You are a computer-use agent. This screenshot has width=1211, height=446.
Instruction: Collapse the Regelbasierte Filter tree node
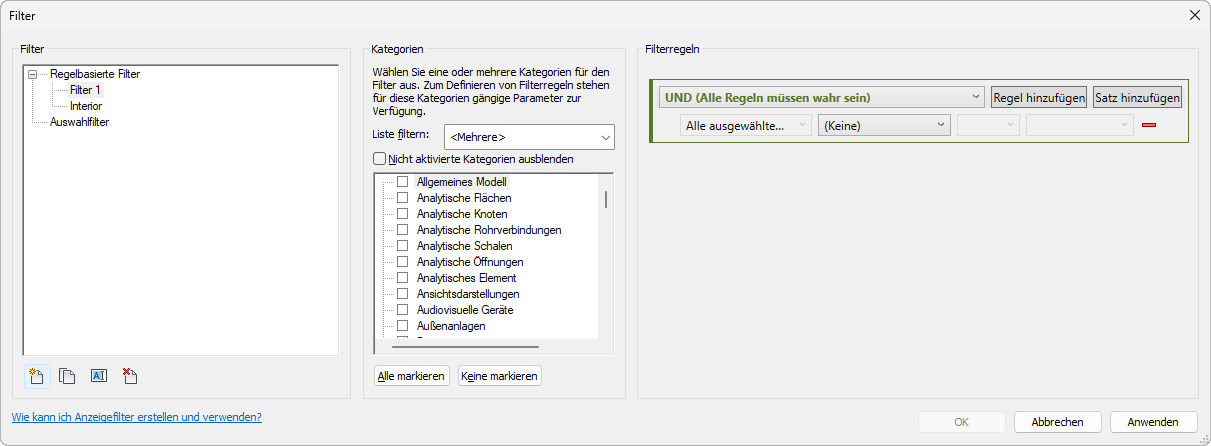33,74
